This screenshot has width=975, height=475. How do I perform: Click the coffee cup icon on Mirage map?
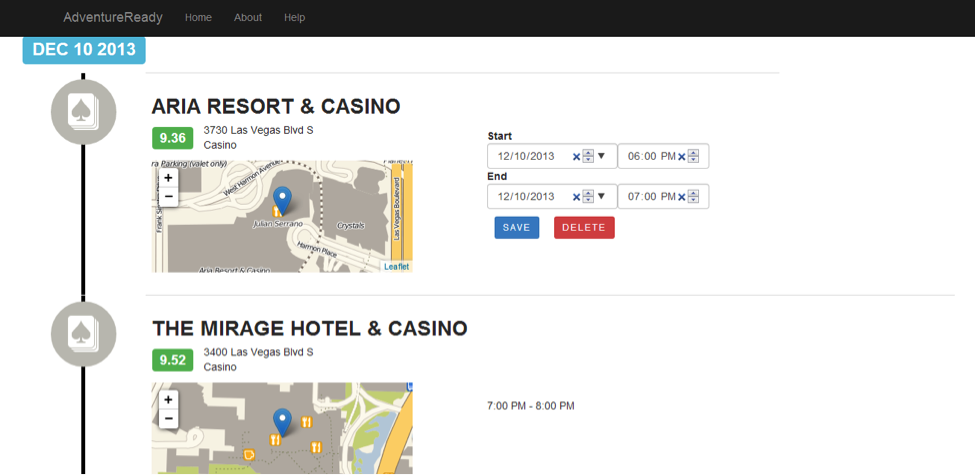click(x=249, y=454)
